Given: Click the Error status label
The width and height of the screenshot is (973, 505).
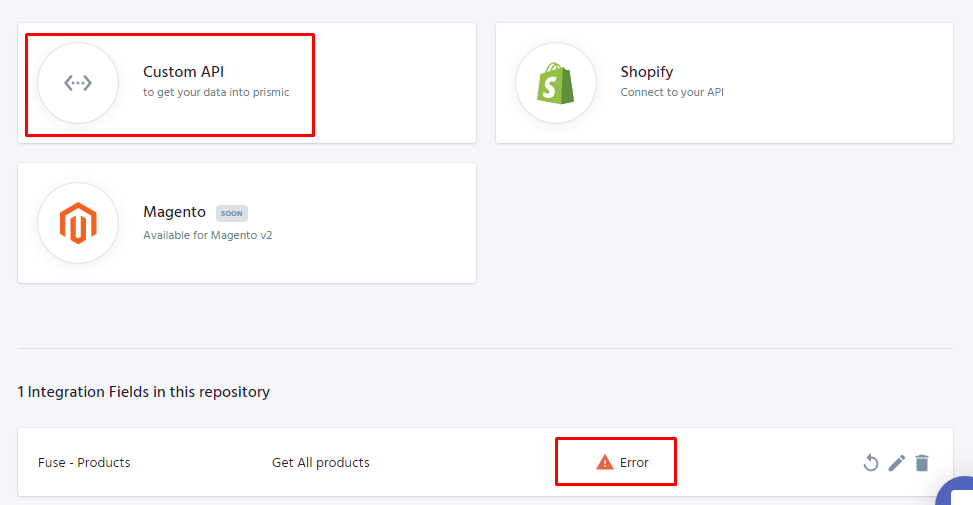Looking at the screenshot, I should (x=634, y=462).
